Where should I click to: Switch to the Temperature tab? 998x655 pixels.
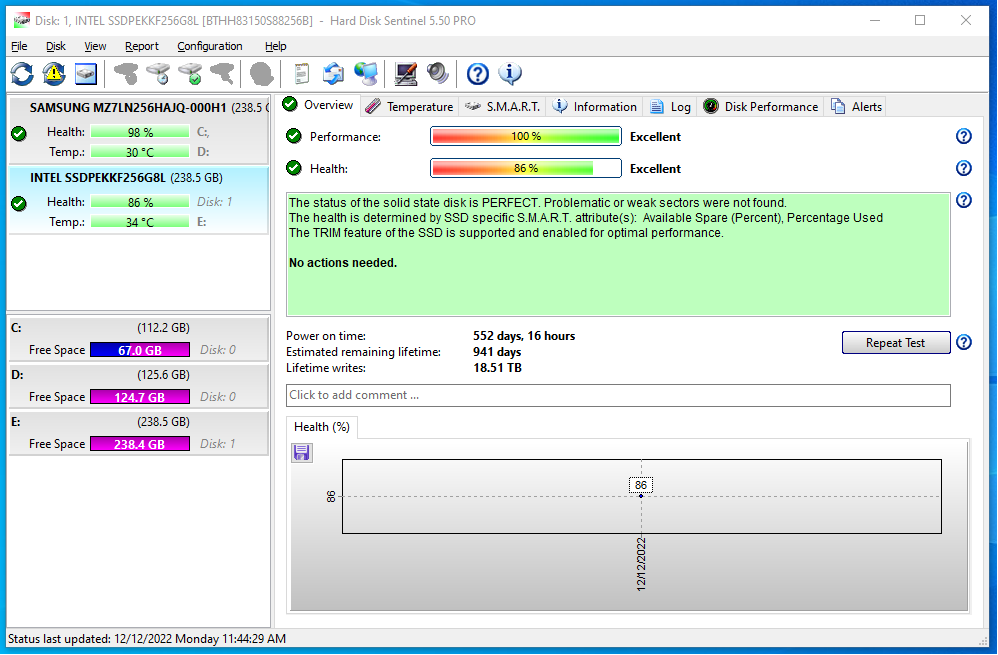(x=409, y=106)
